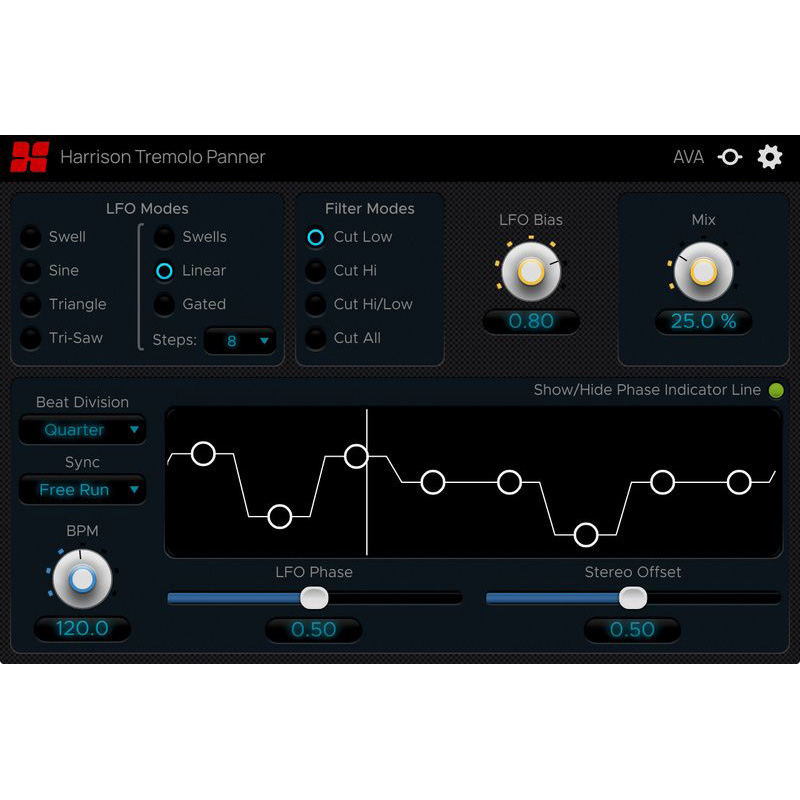Click the red Harrison logo icon
This screenshot has height=800, width=800.
click(30, 157)
